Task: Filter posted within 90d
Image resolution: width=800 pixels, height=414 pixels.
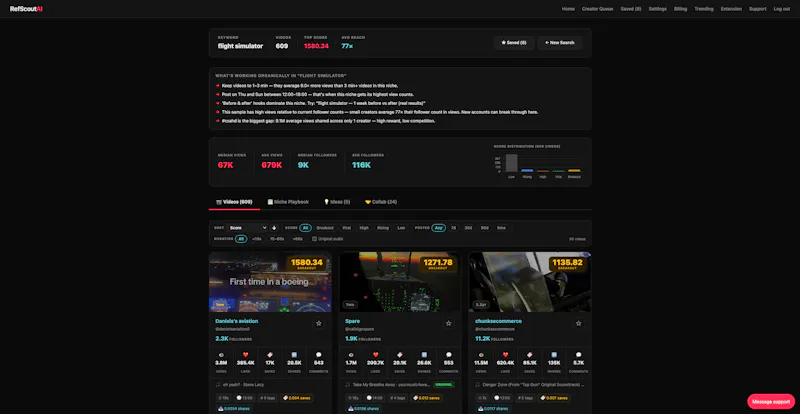Action: pos(485,228)
